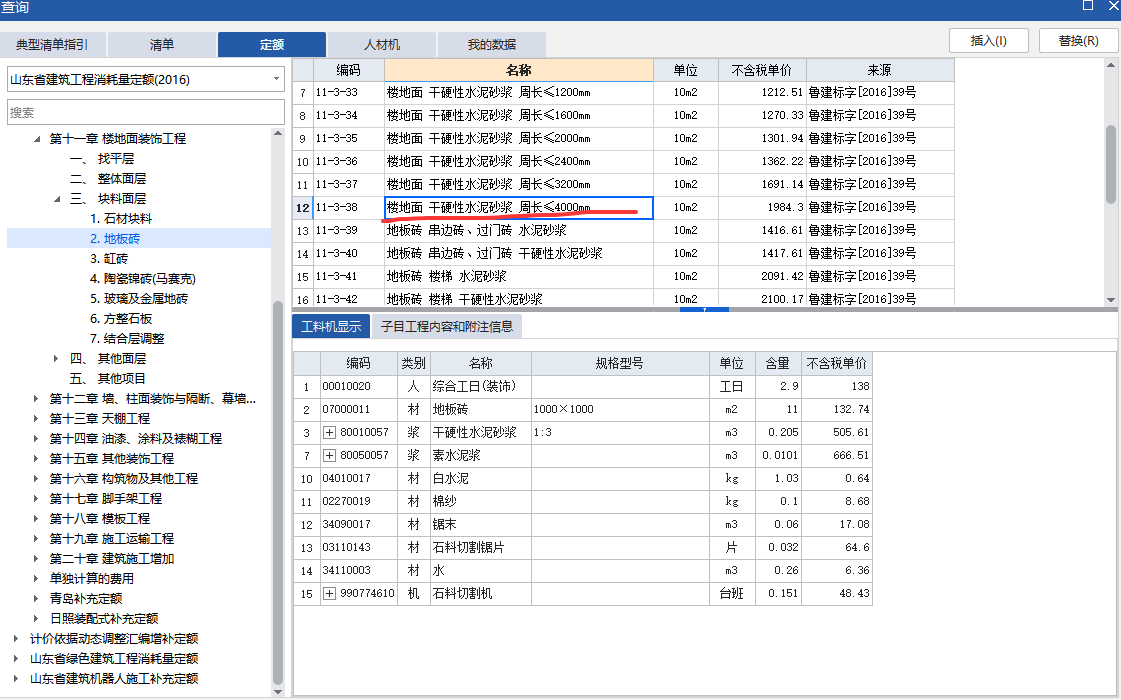The height and width of the screenshot is (700, 1121).
Task: Select the 石料切割锯片 material row
Action: (583, 548)
